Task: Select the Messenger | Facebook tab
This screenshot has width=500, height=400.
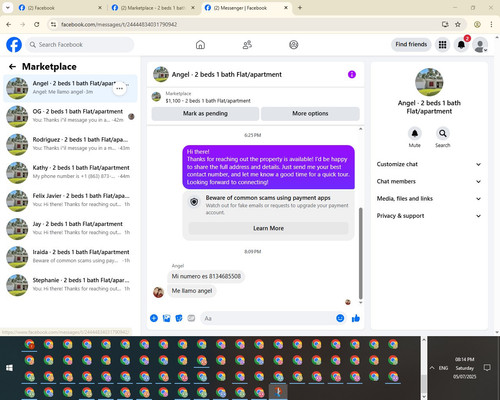Action: click(x=247, y=8)
